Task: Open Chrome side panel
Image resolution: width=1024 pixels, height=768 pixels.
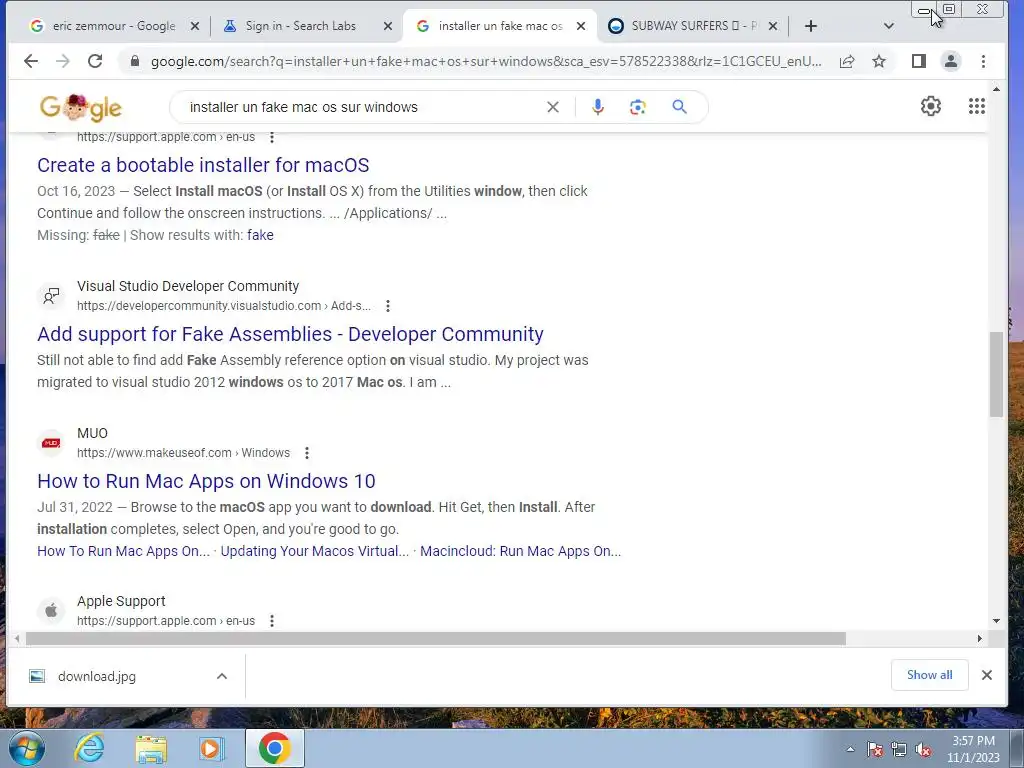Action: [919, 61]
